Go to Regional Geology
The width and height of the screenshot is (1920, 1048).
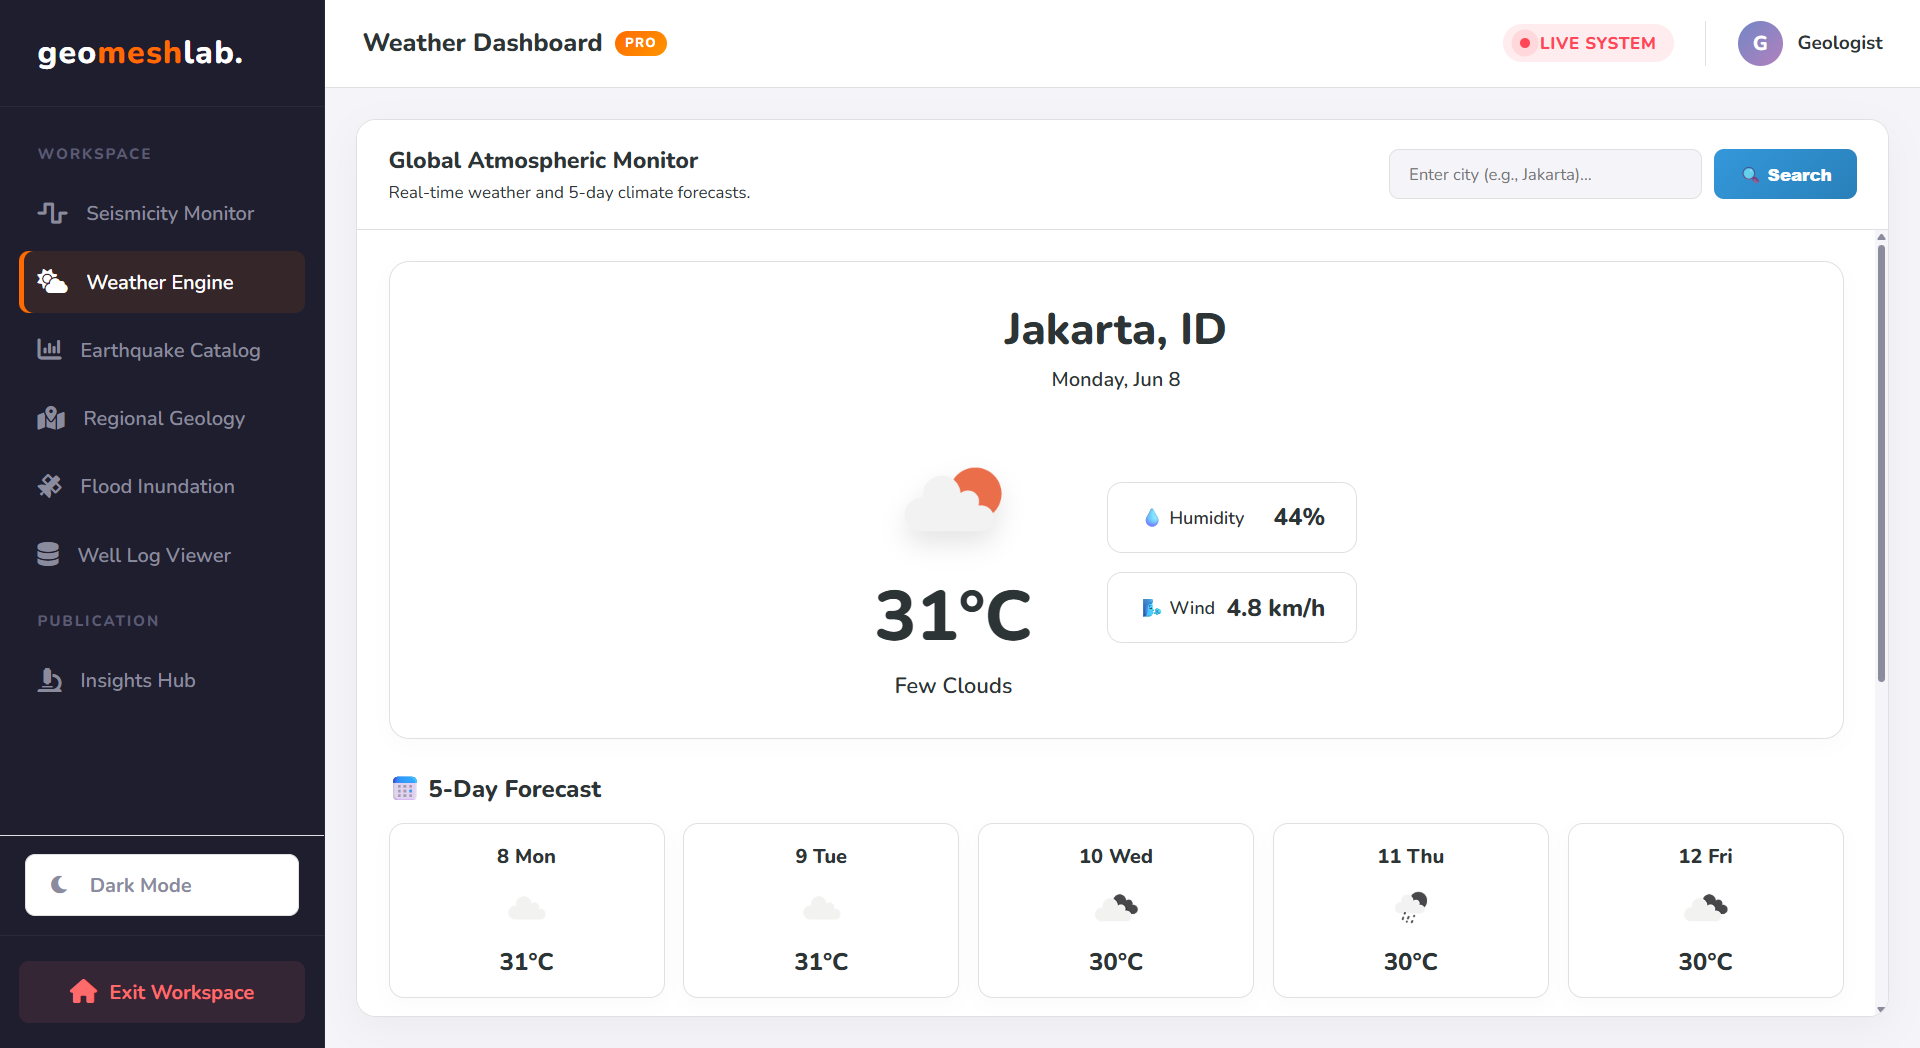162,418
